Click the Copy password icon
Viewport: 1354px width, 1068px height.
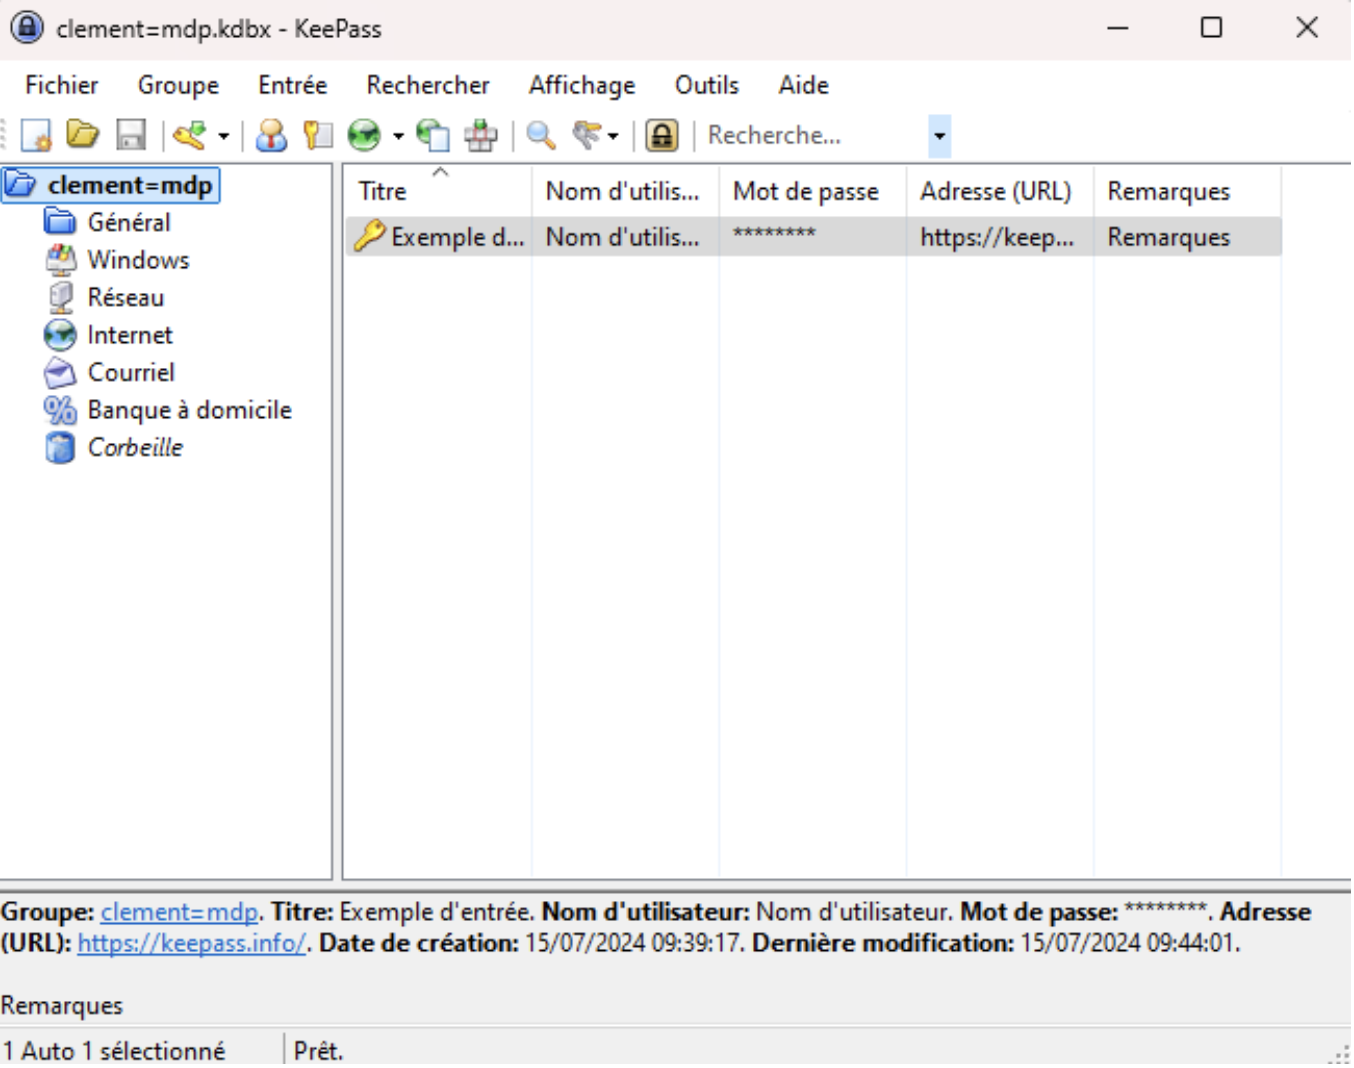click(x=318, y=135)
